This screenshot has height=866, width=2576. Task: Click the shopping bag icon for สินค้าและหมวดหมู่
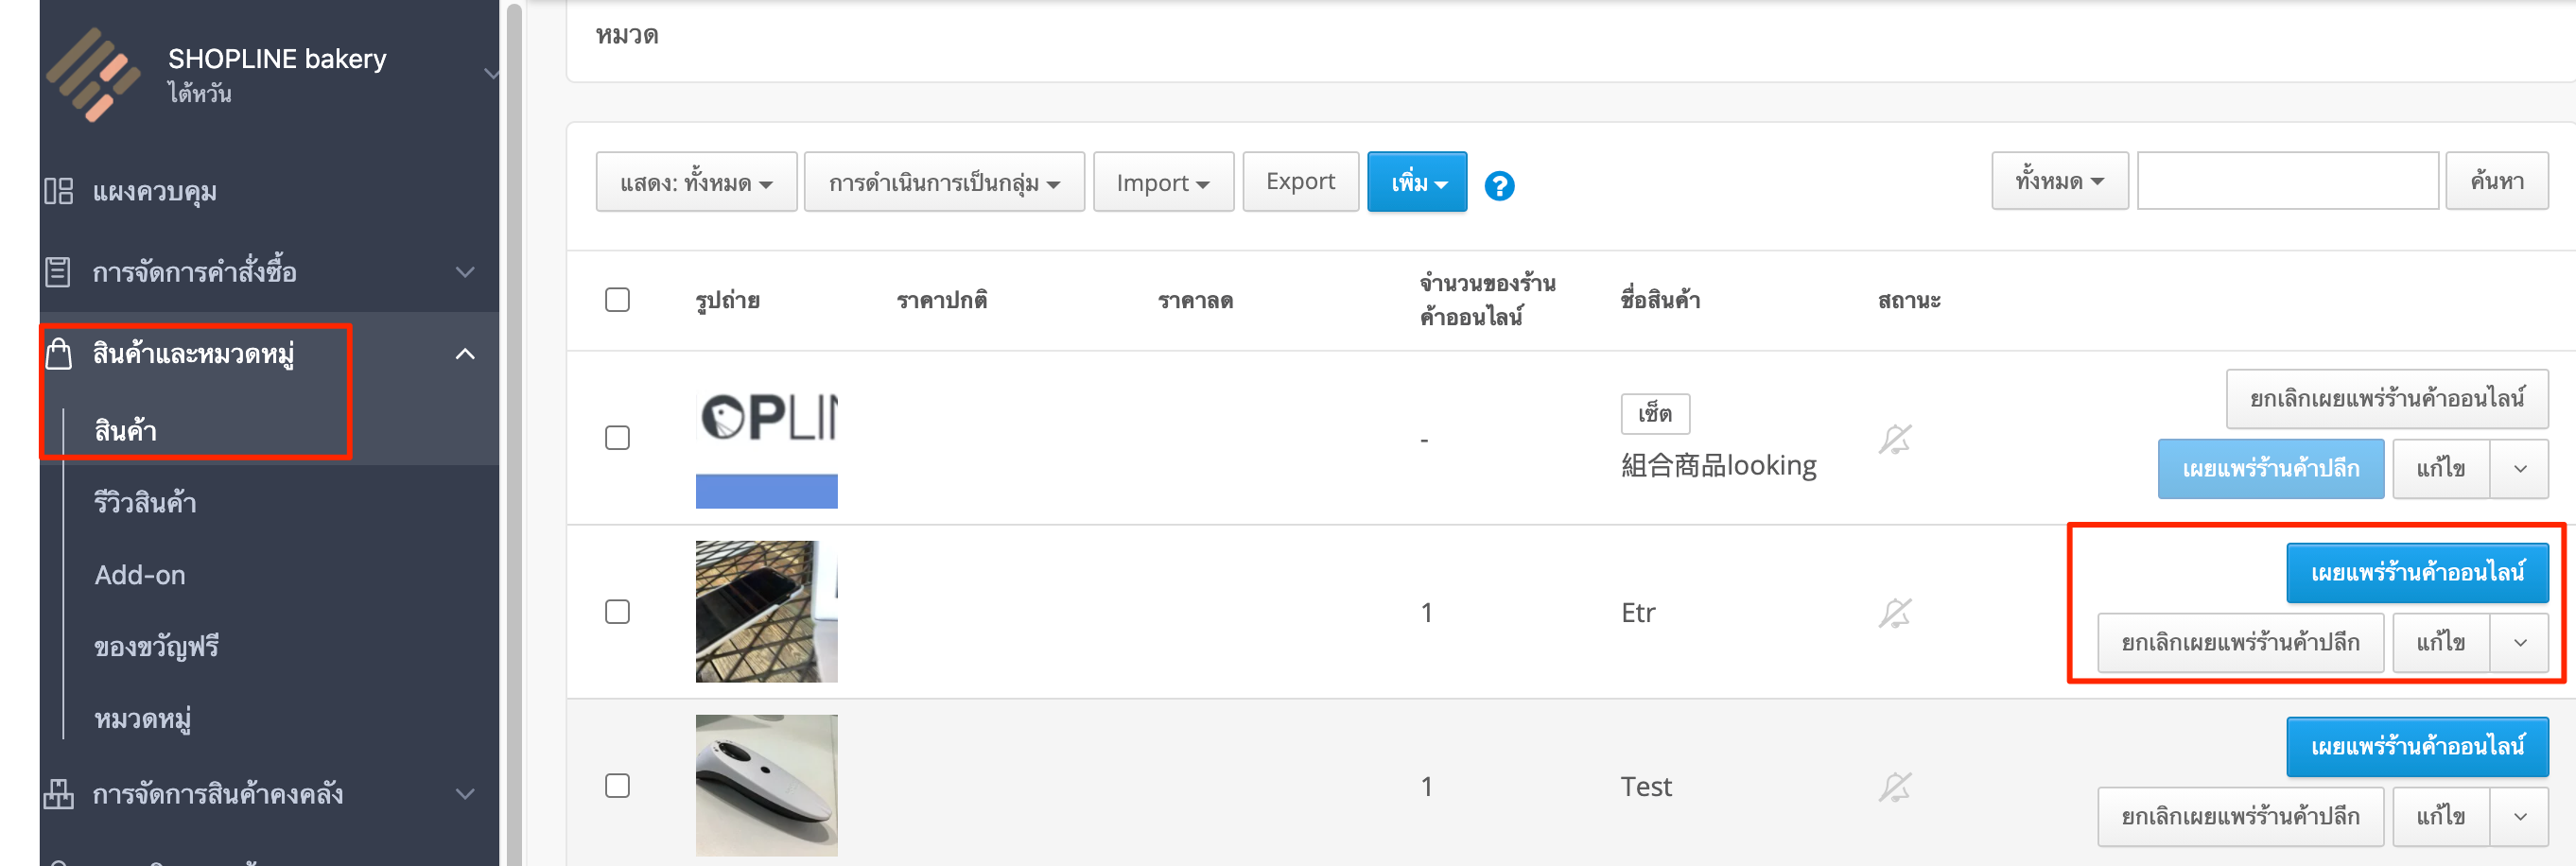click(59, 353)
